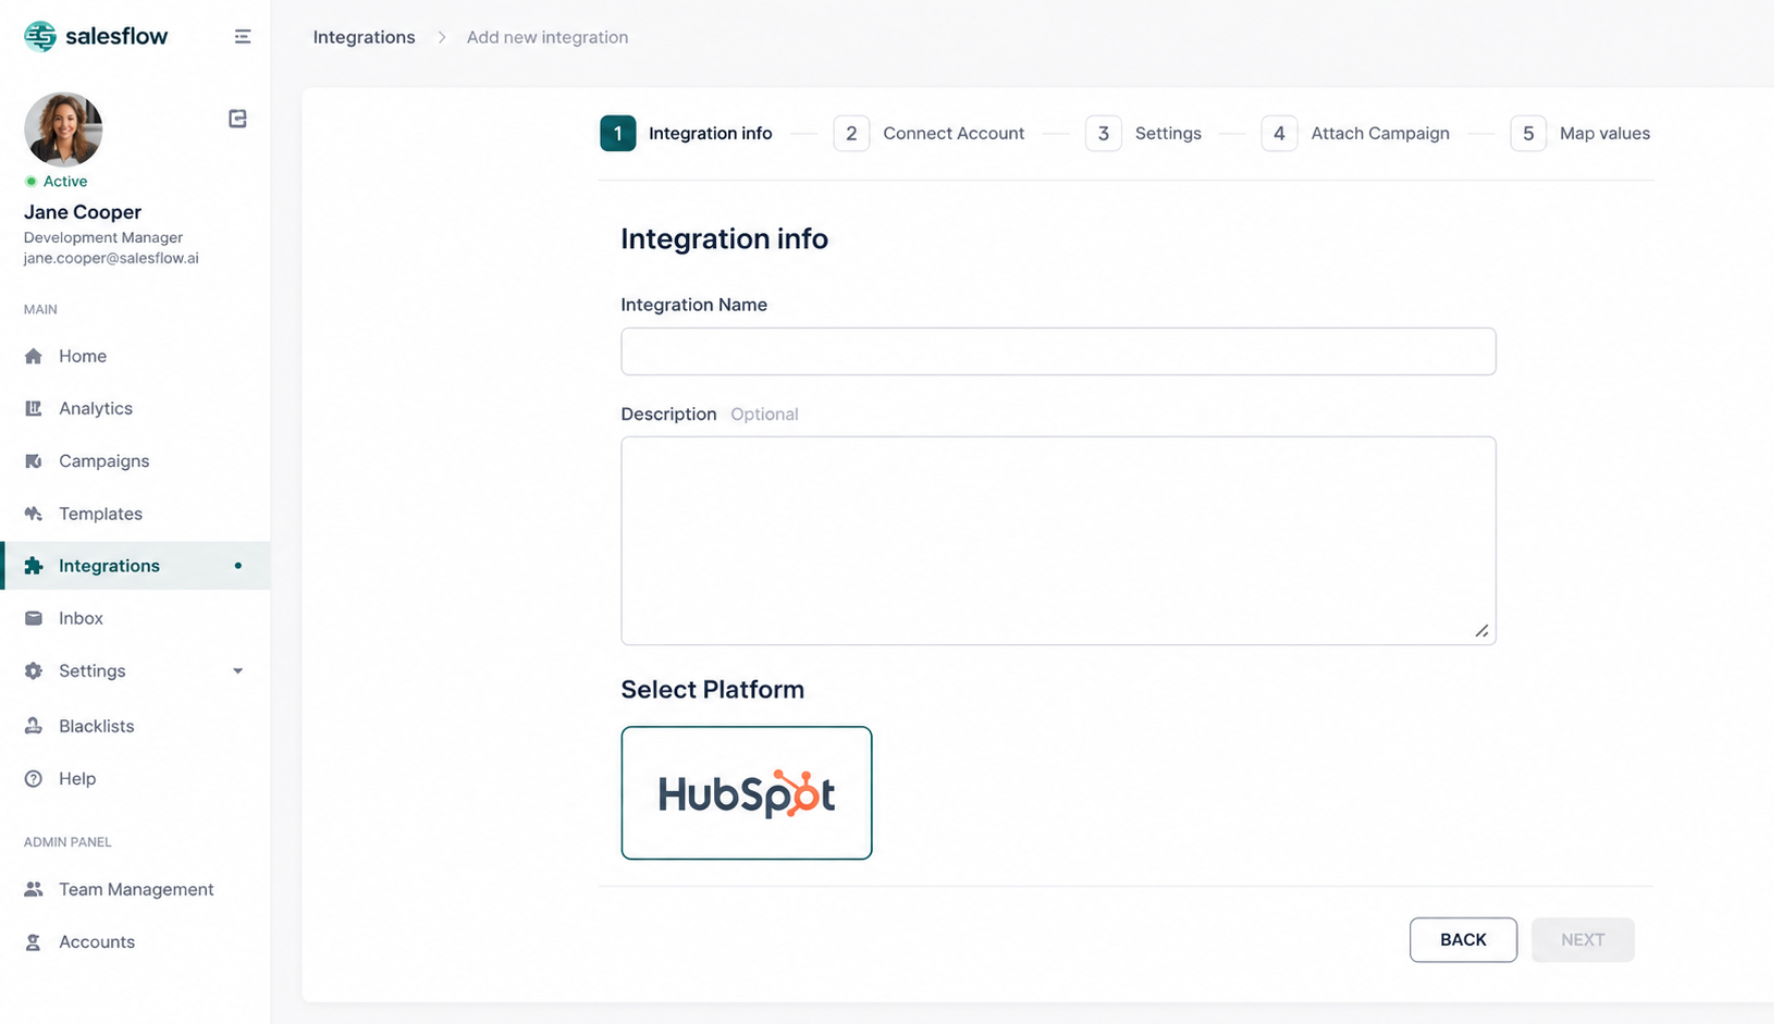1774x1024 pixels.
Task: Collapse sidebar with hamburger menu icon
Action: pyautogui.click(x=242, y=37)
